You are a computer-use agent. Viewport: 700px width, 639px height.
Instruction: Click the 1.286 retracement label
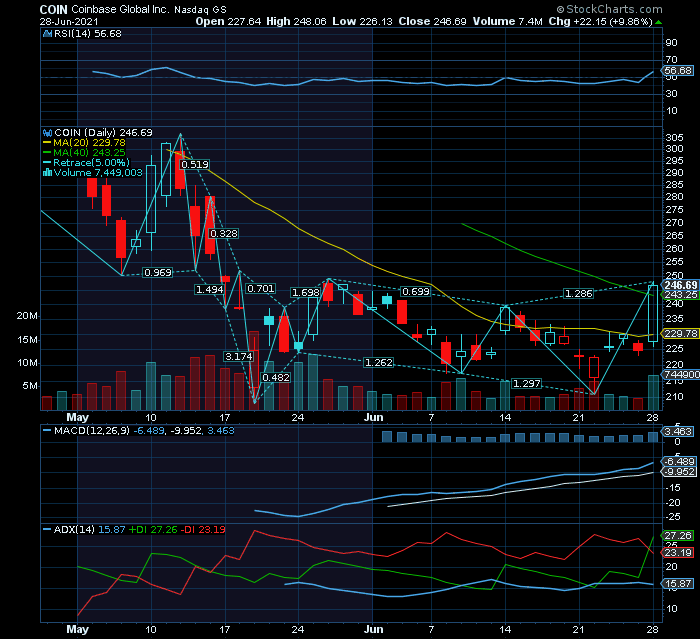point(579,294)
